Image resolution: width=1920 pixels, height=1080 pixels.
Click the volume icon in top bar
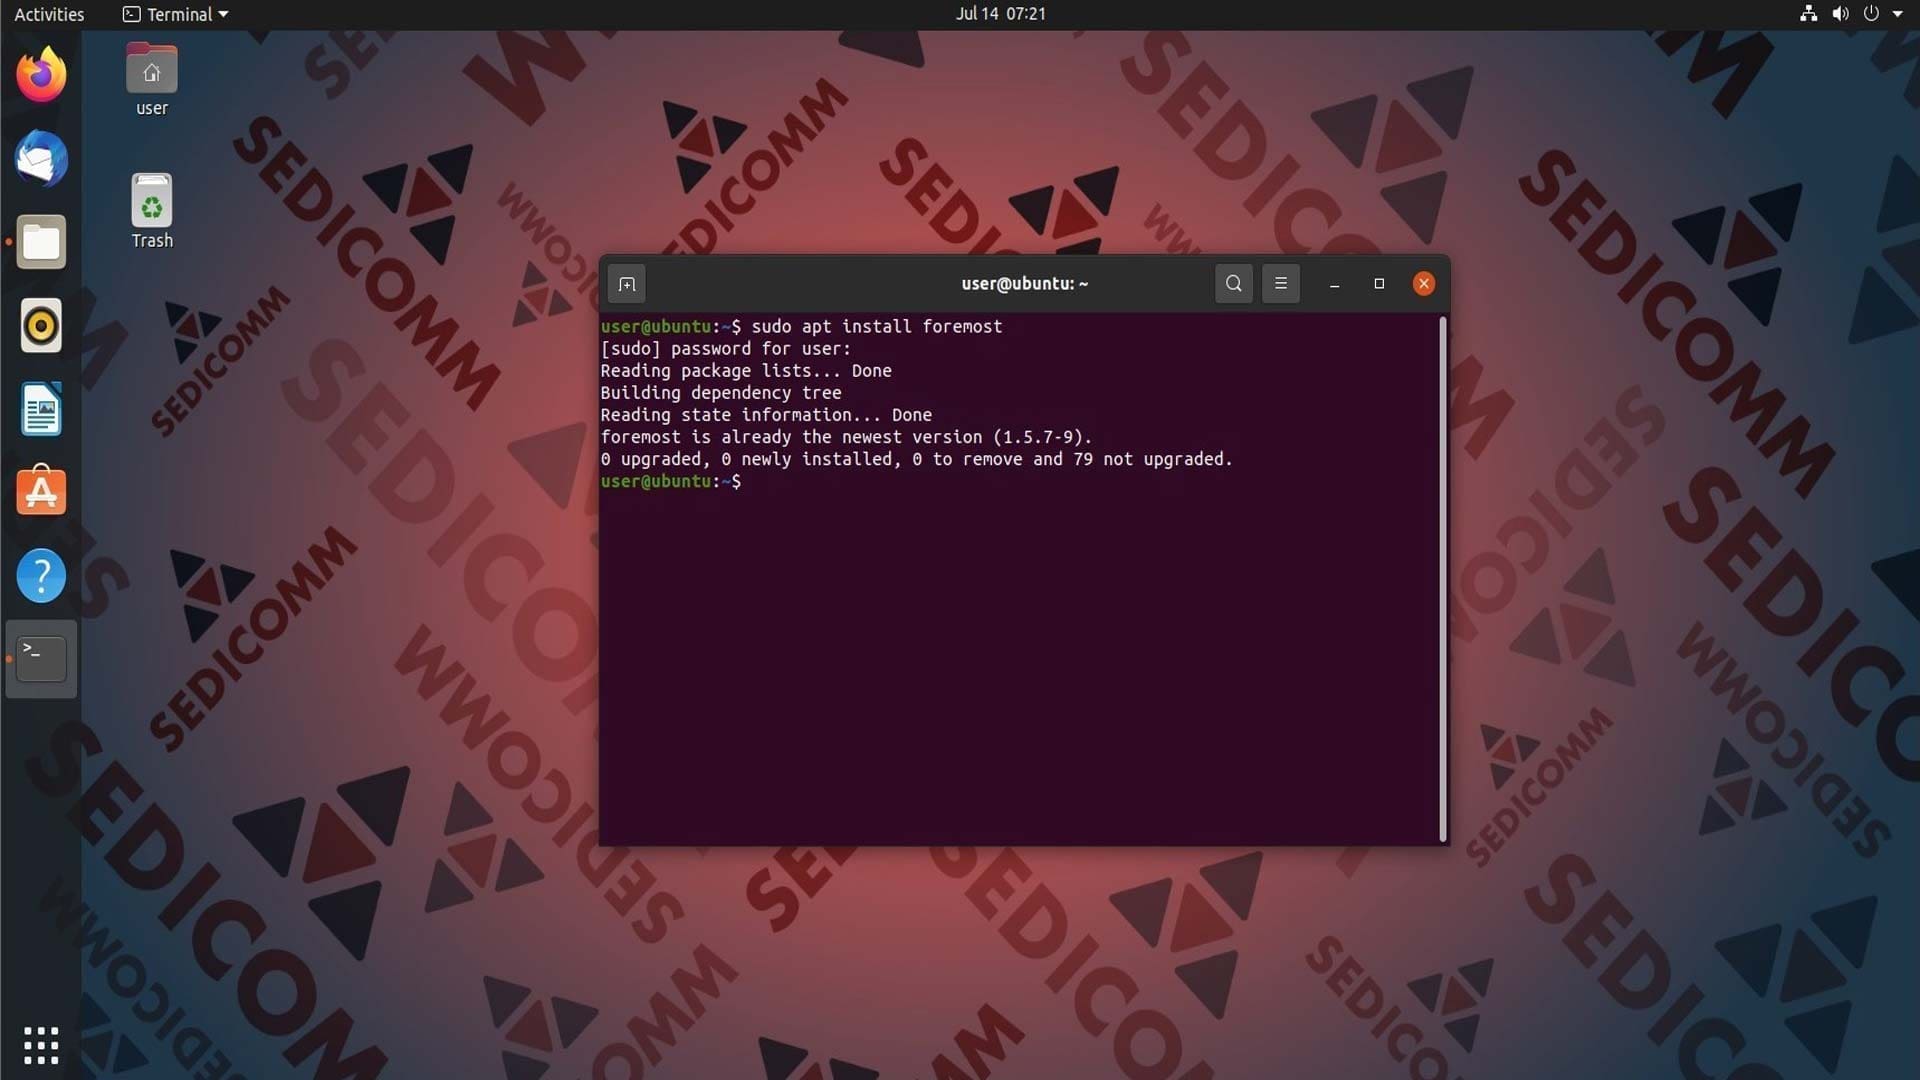(1840, 14)
